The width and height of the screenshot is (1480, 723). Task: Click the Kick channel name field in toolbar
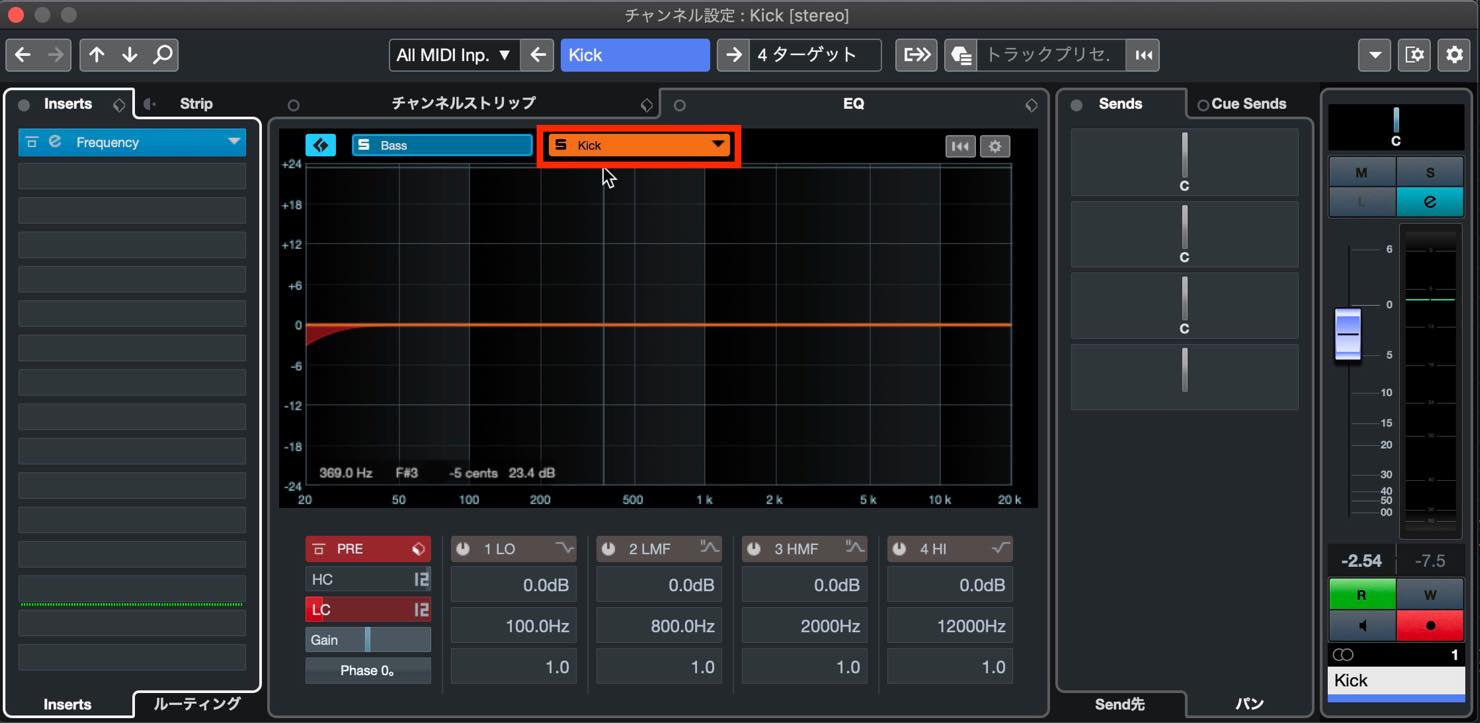point(635,55)
